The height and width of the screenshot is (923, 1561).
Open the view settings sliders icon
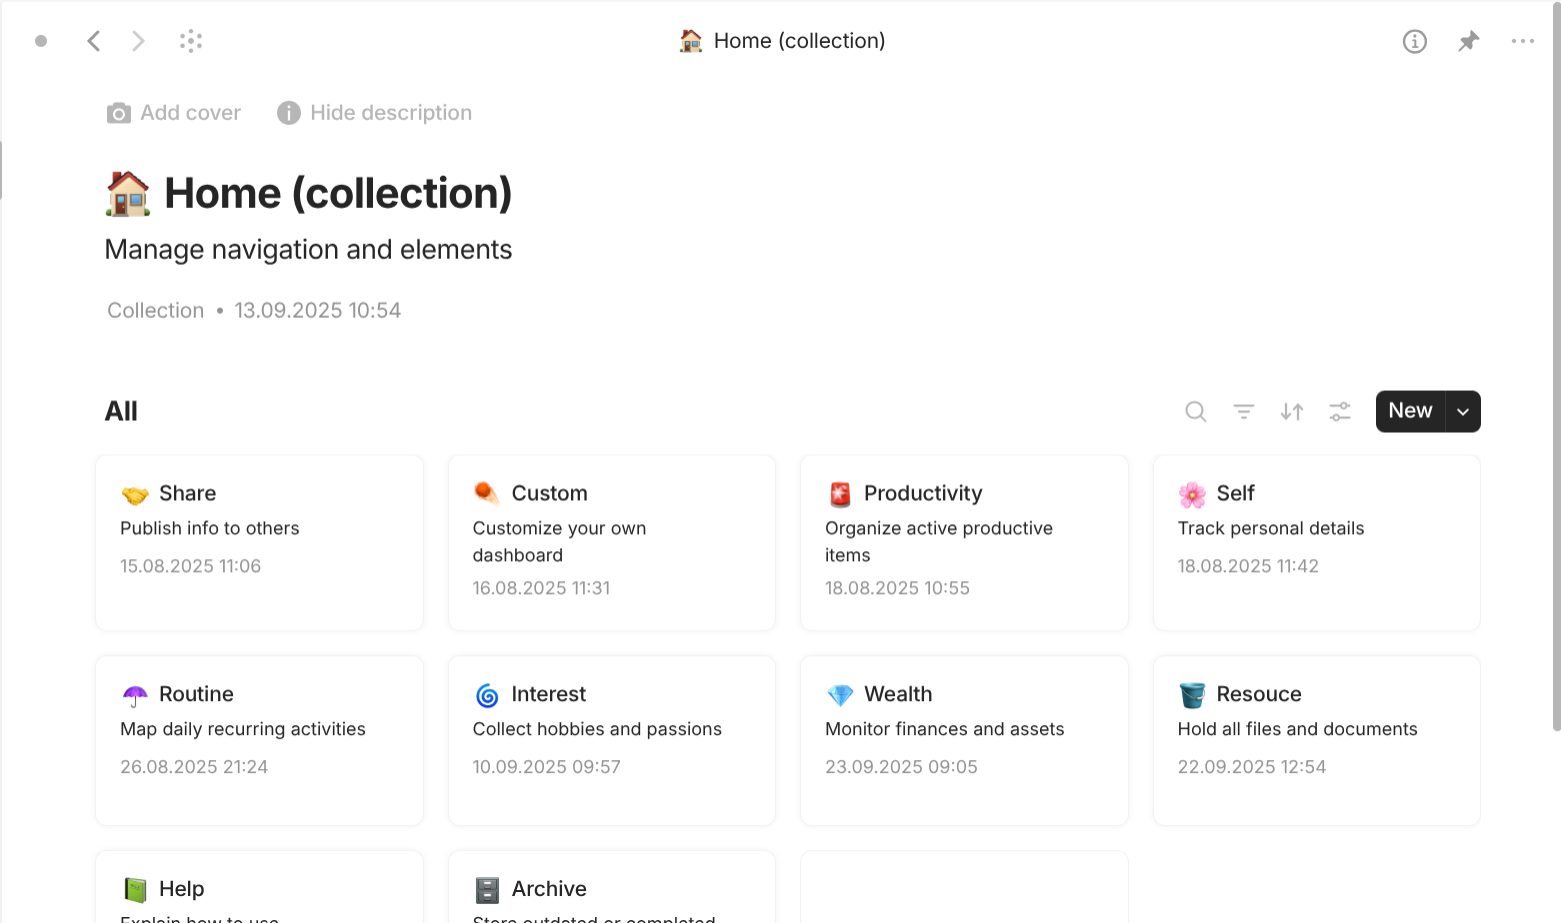[x=1339, y=411]
